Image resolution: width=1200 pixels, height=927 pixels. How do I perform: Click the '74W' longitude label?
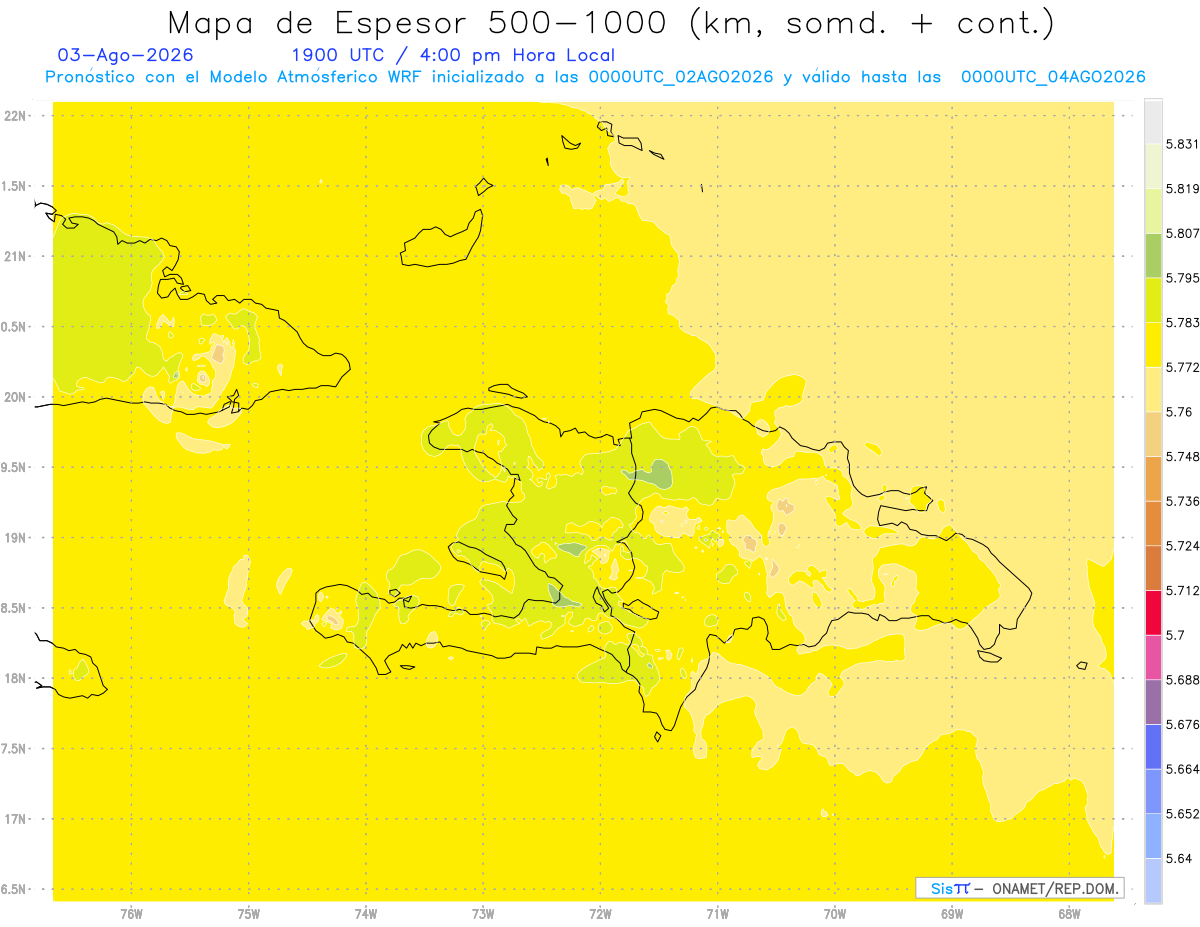(x=365, y=914)
